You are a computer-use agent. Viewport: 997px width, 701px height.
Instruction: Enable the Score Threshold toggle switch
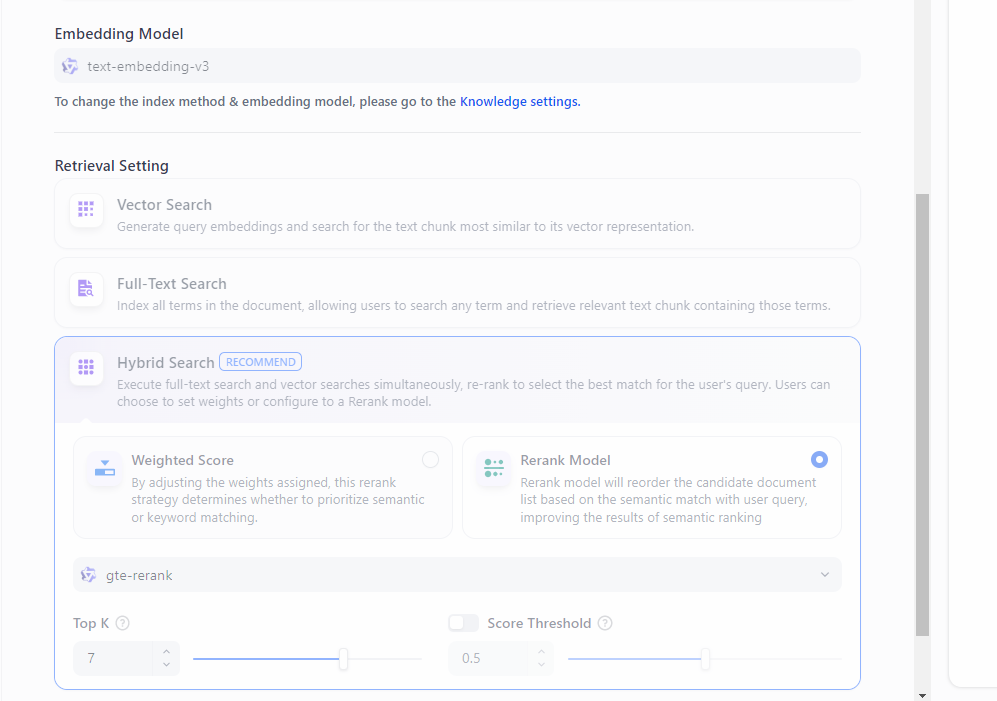pyautogui.click(x=463, y=623)
